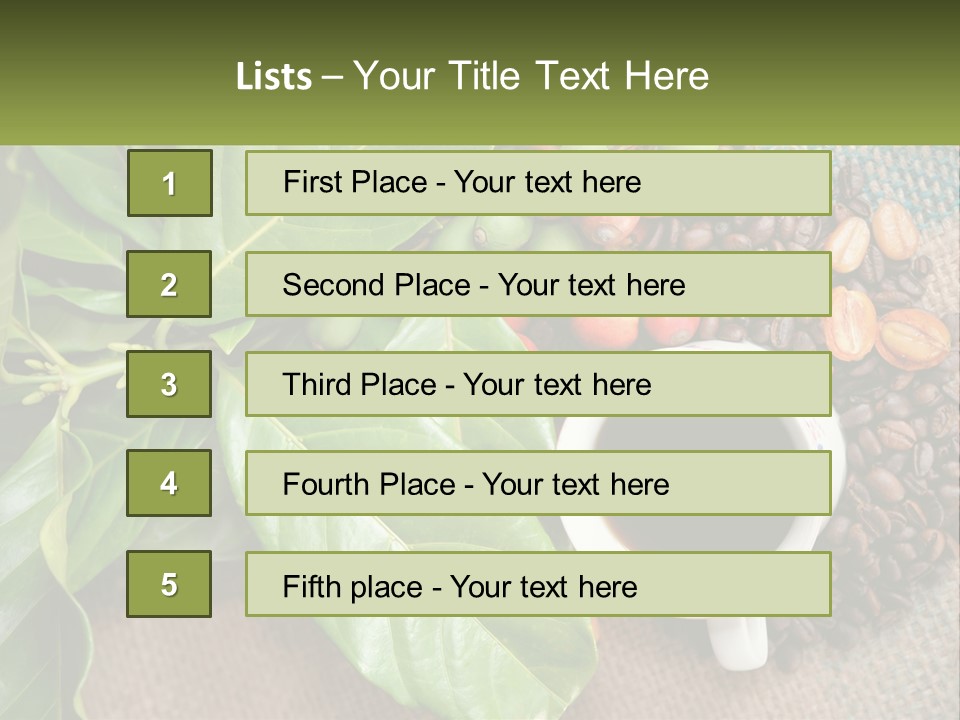
Task: Click 'First Place - Your text here' bar
Action: (x=538, y=183)
